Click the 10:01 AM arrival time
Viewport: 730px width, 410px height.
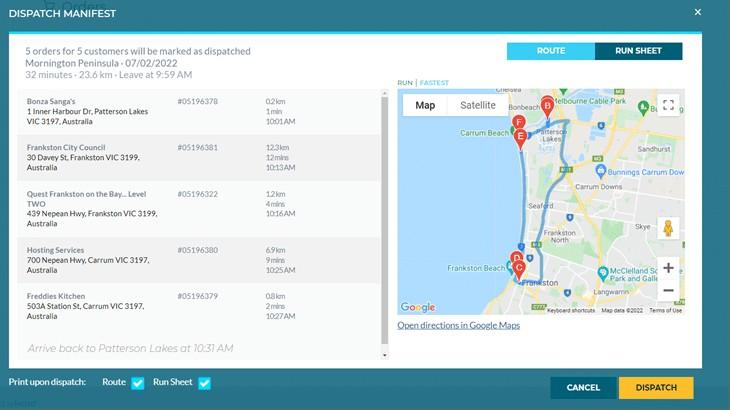280,121
